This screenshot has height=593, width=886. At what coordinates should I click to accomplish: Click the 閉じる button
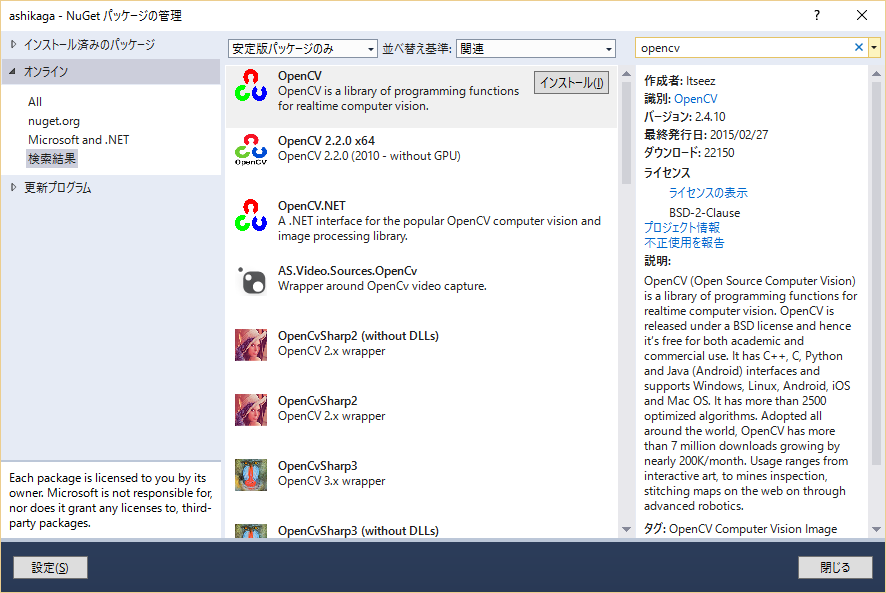pyautogui.click(x=835, y=568)
